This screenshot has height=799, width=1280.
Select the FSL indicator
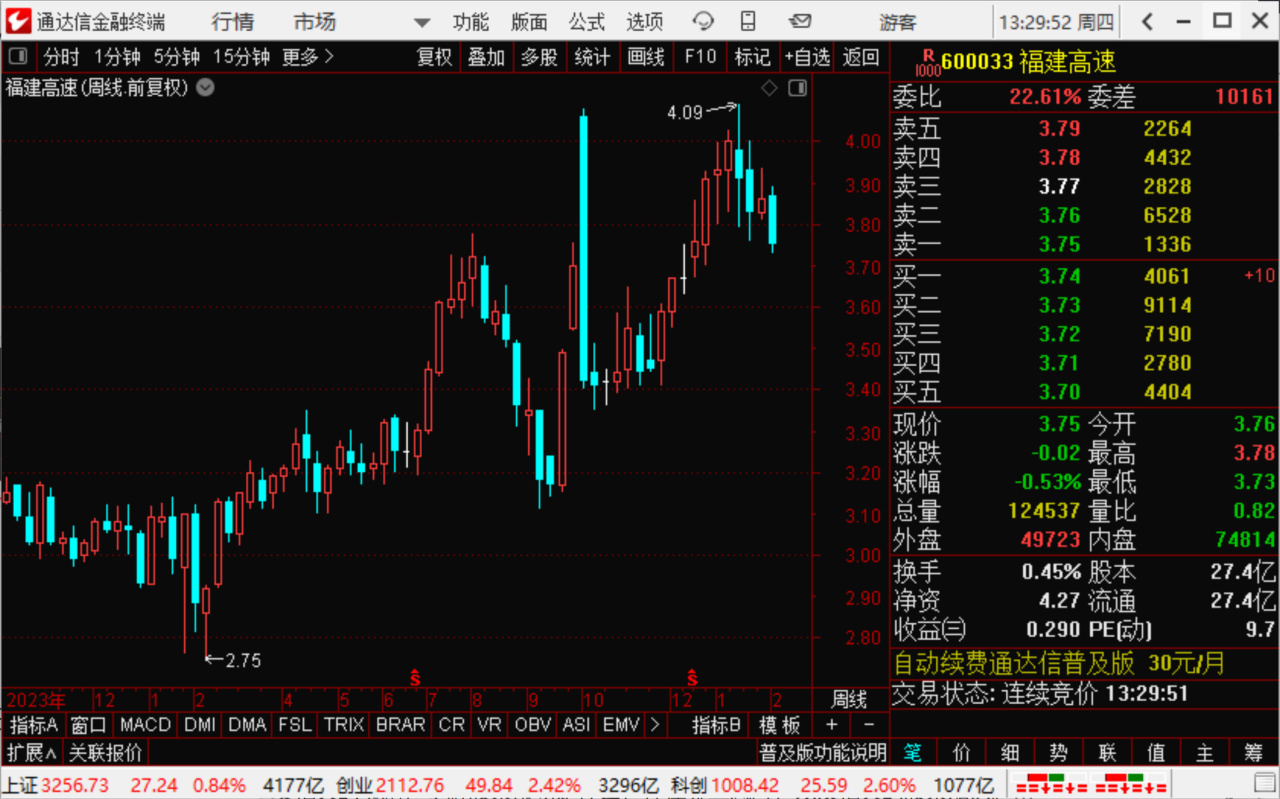295,724
